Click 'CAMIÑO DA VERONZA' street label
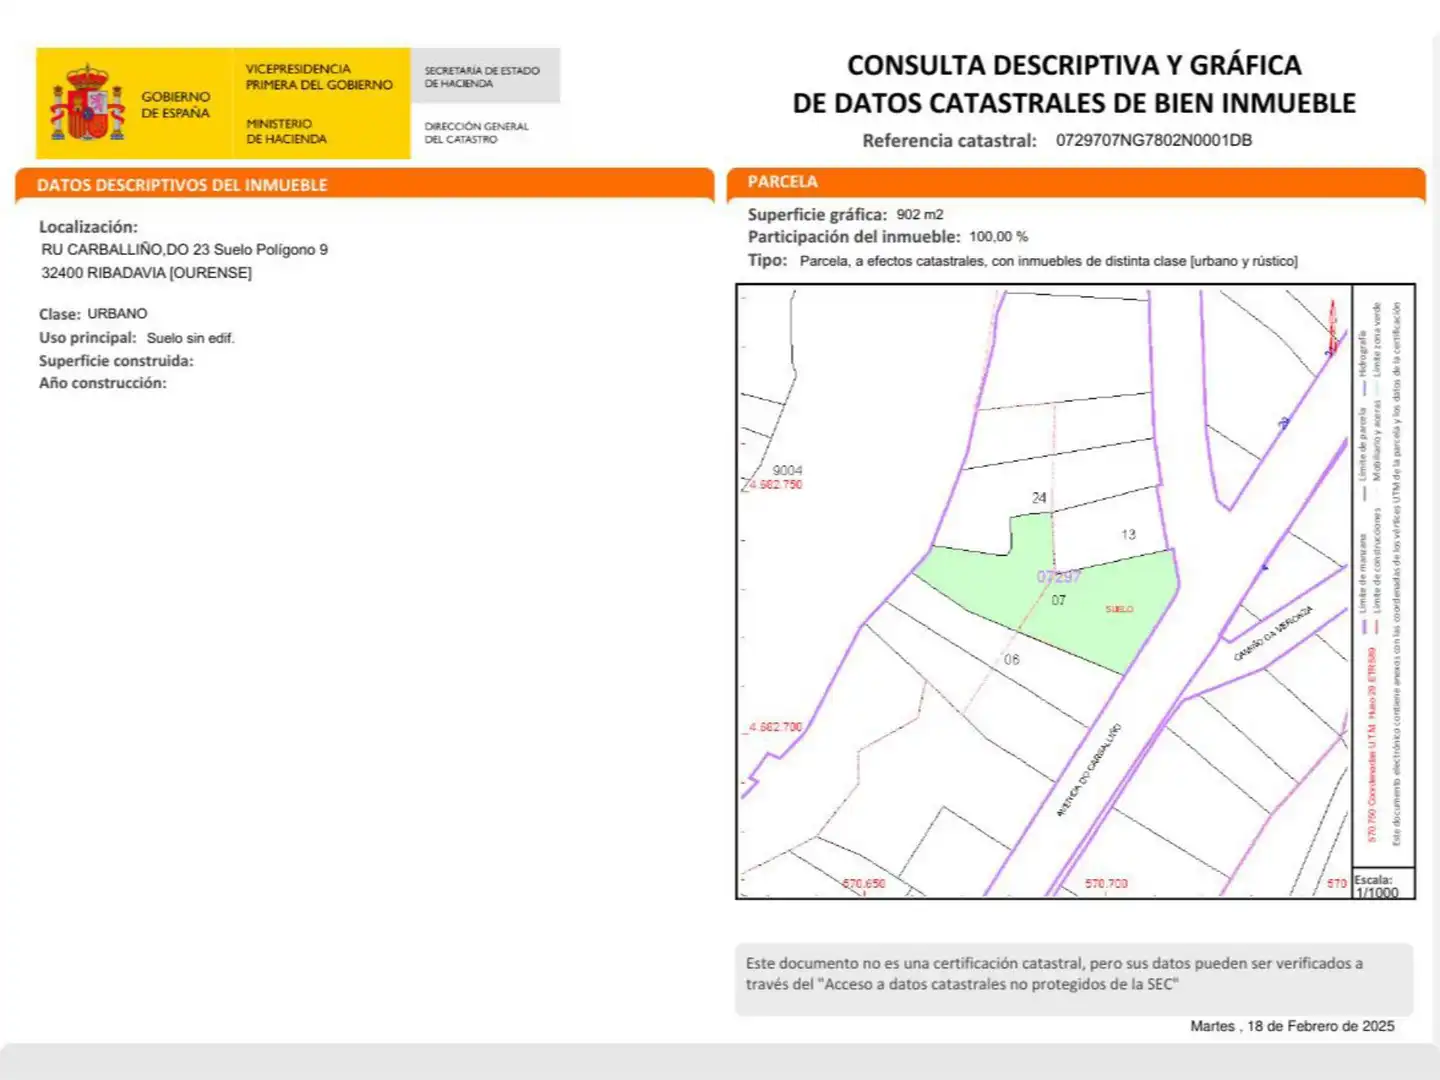1440x1080 pixels. click(x=1273, y=633)
